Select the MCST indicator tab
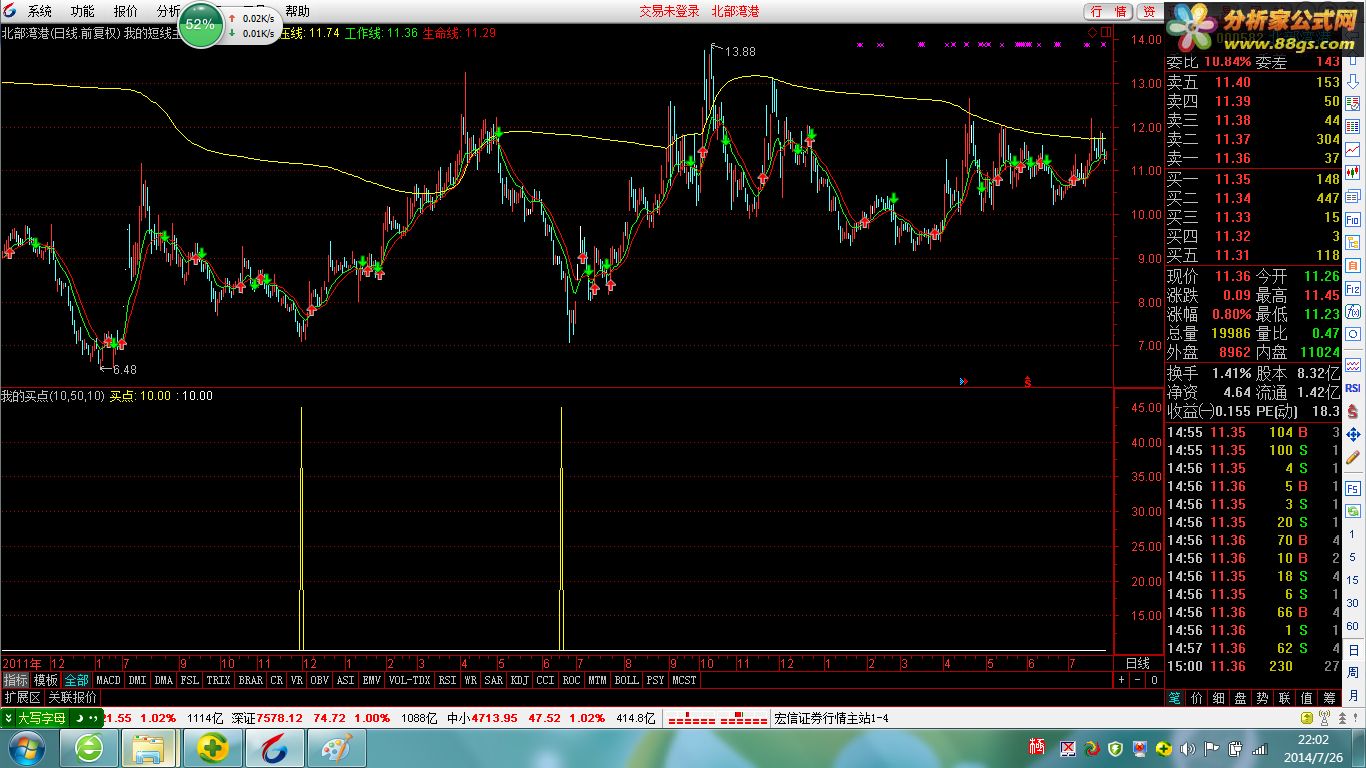The height and width of the screenshot is (768, 1366). (x=685, y=680)
